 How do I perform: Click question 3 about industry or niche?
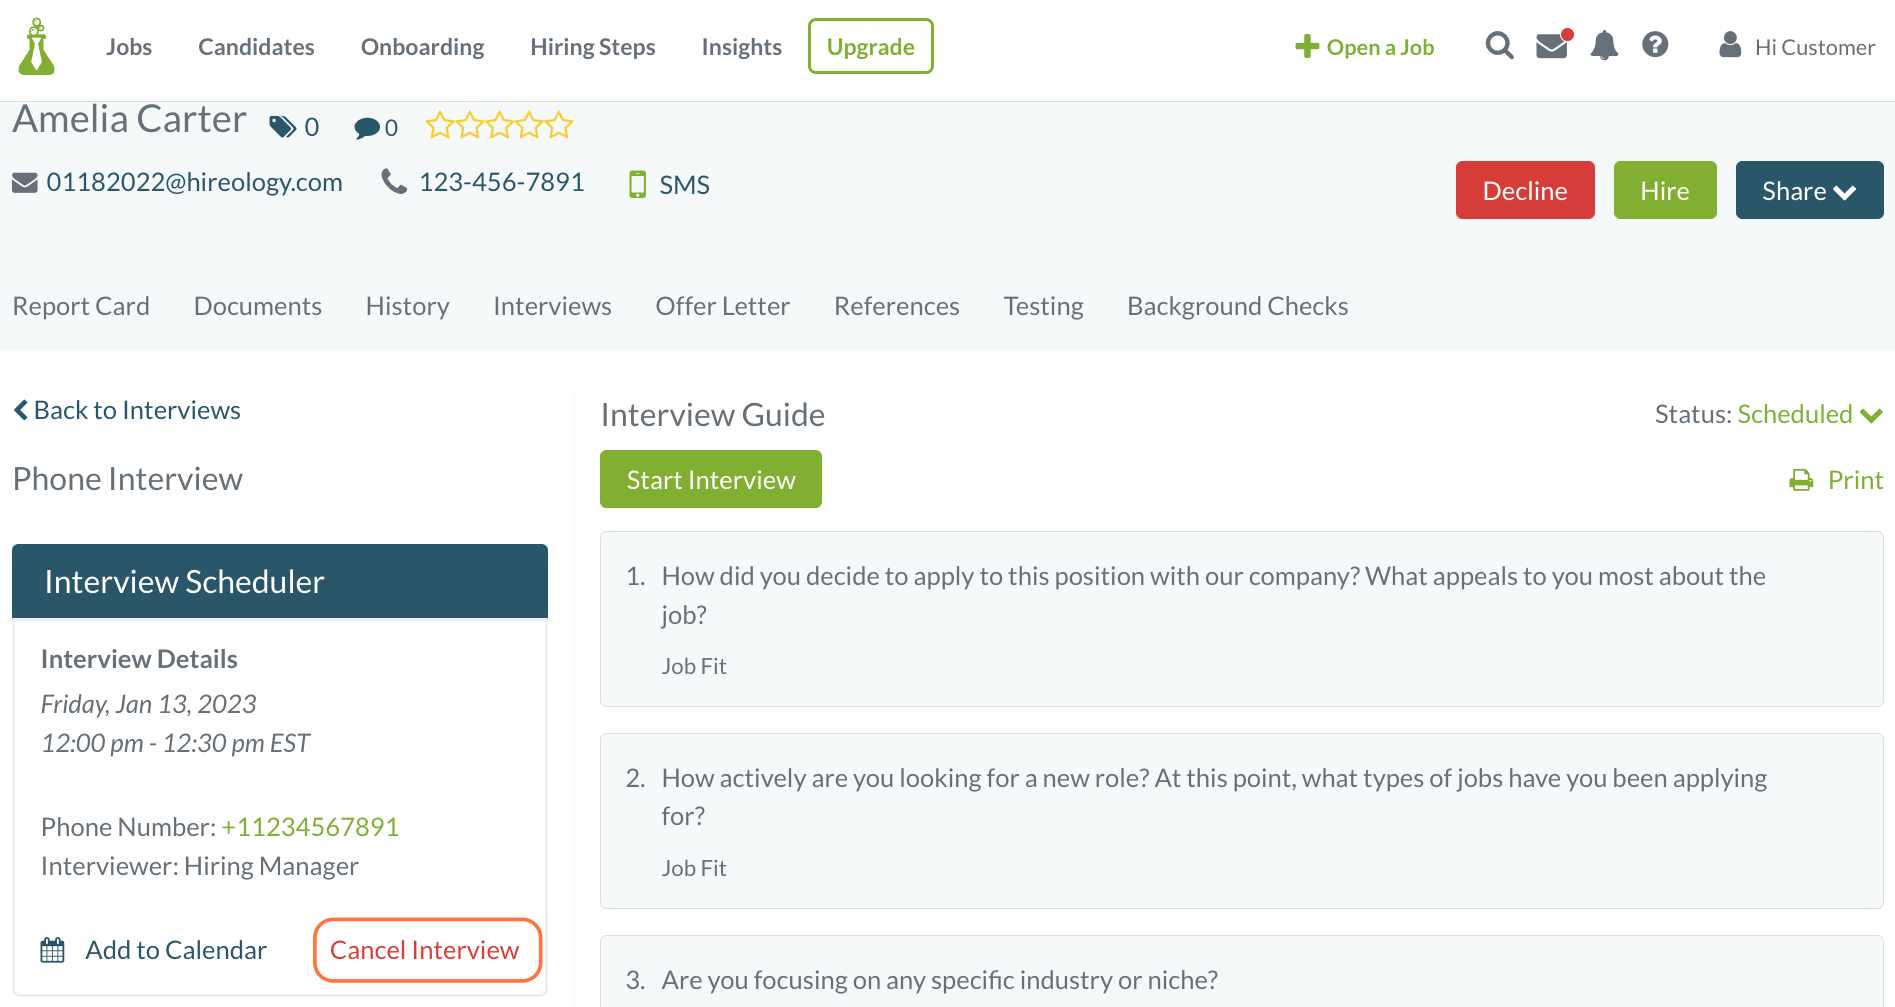pos(939,980)
